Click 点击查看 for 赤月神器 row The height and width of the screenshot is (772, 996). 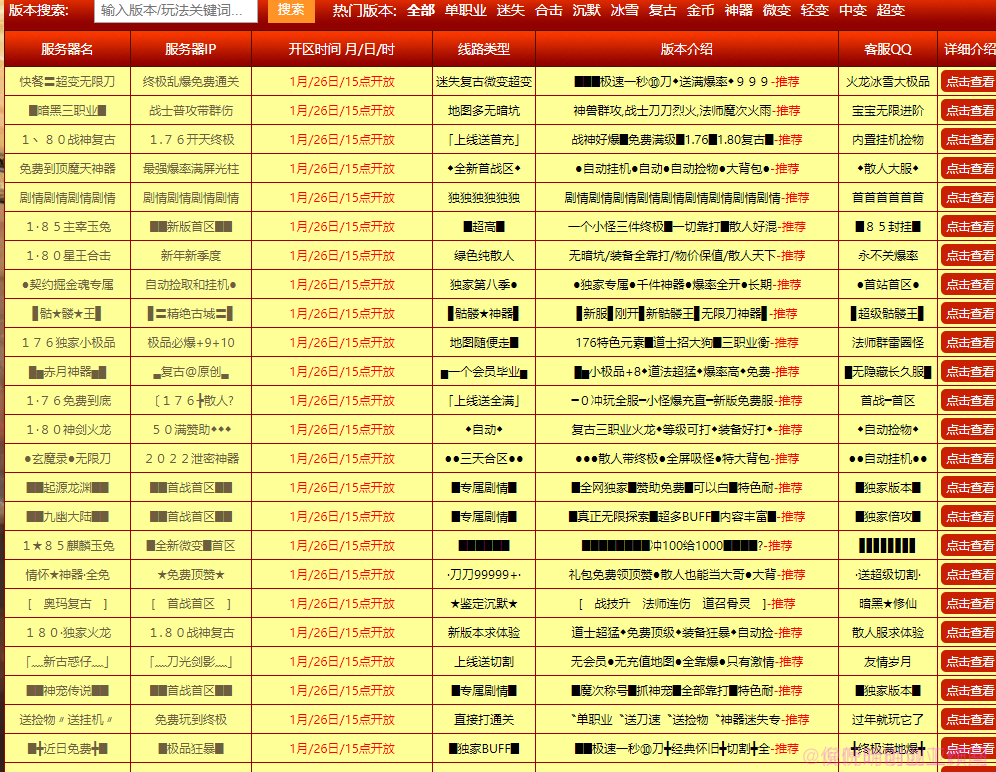(x=969, y=372)
